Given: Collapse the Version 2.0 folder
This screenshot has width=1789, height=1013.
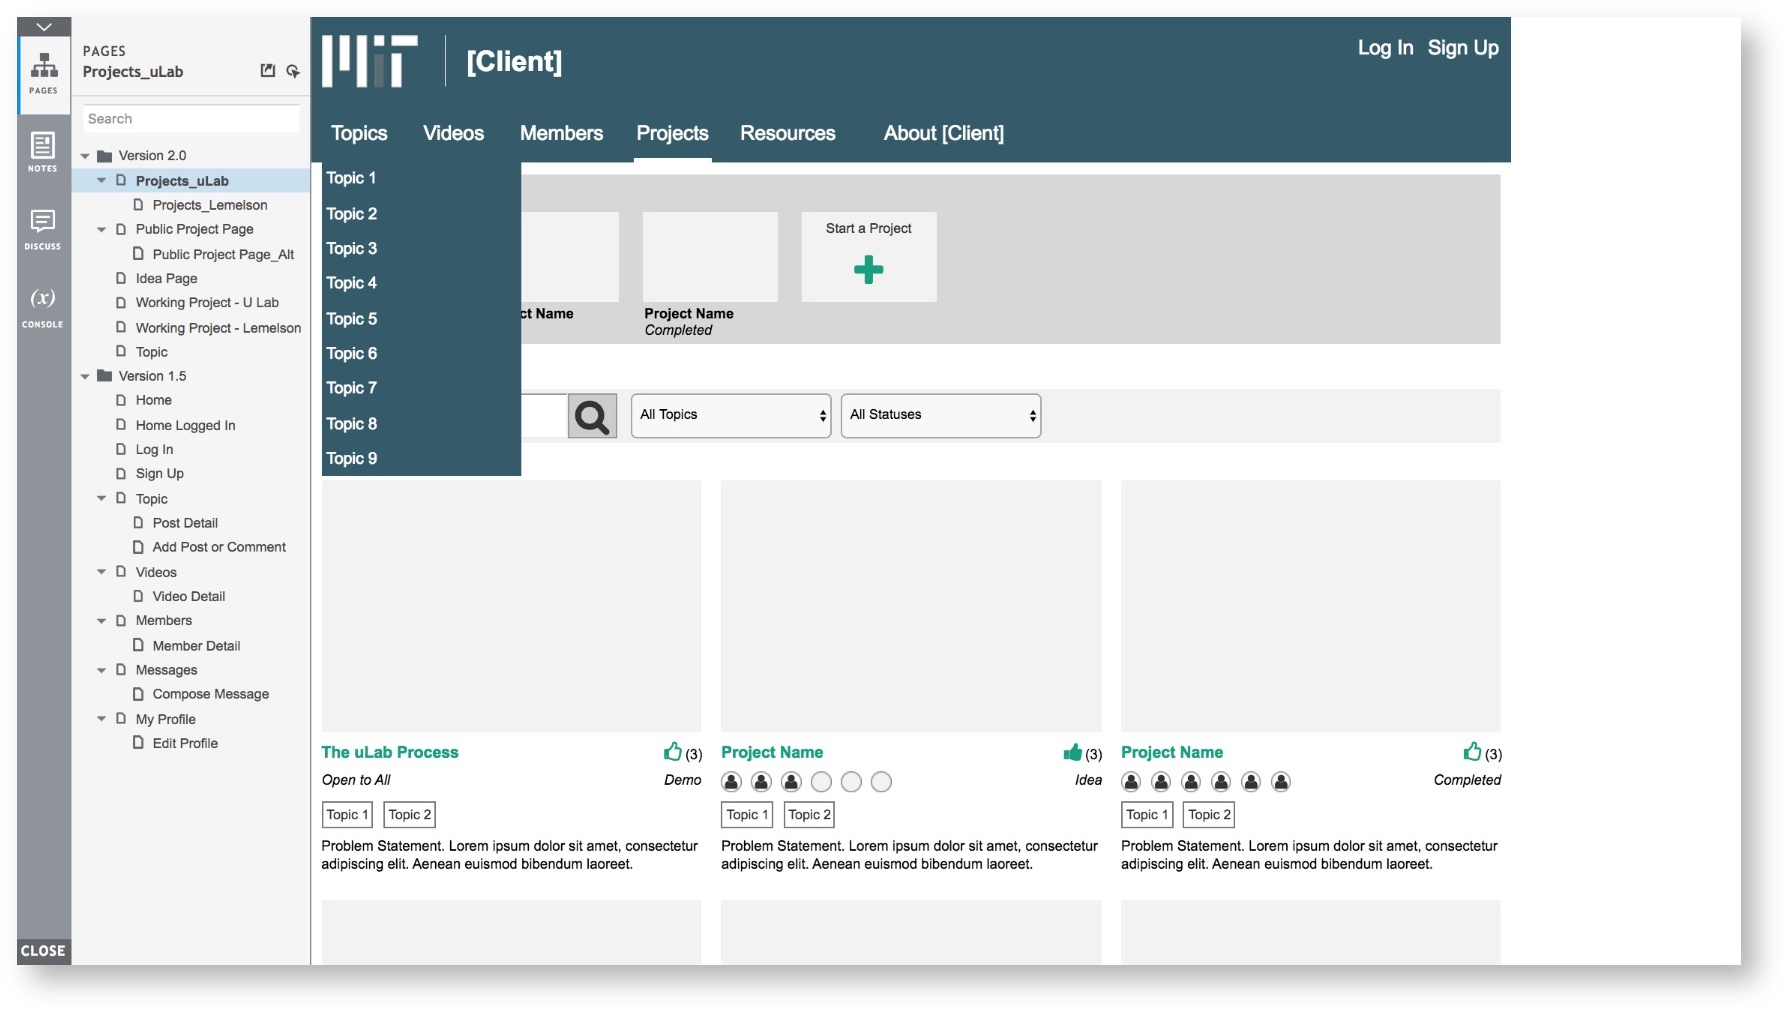Looking at the screenshot, I should pyautogui.click(x=85, y=156).
